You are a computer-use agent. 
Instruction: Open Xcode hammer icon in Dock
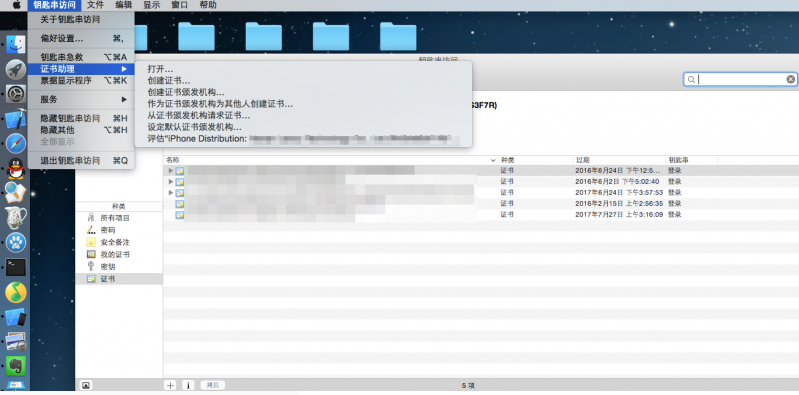coord(16,119)
